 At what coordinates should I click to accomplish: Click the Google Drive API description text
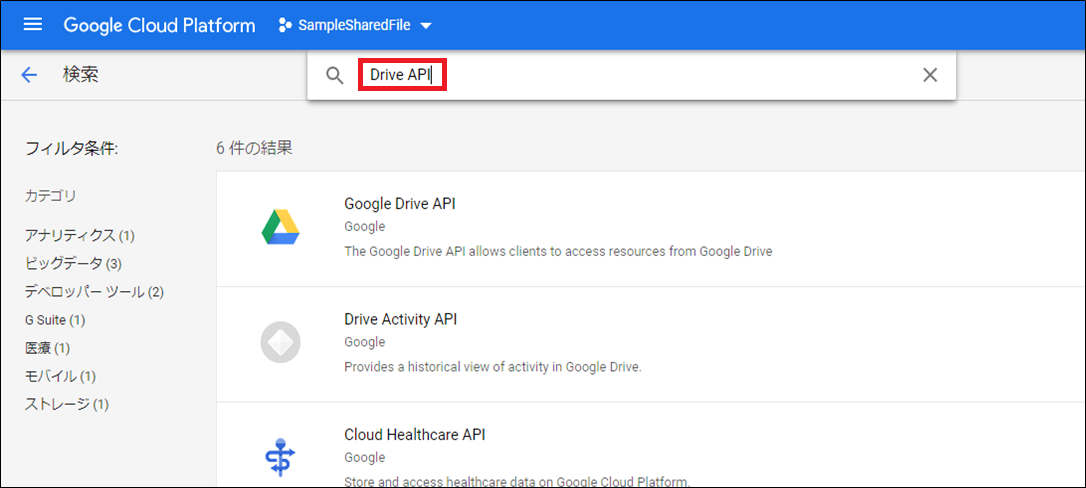click(558, 251)
